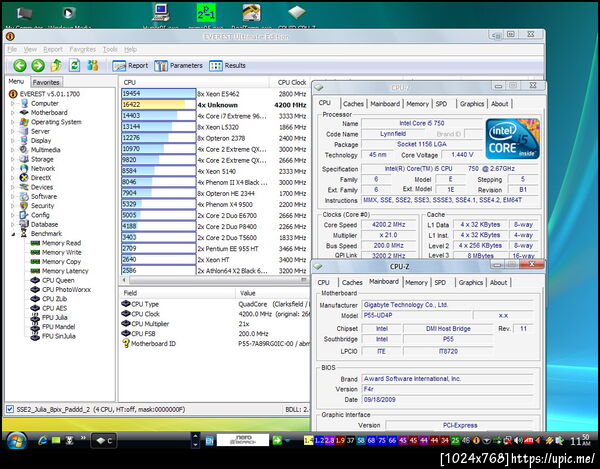Select the Memory Read benchmark item

(x=61, y=243)
